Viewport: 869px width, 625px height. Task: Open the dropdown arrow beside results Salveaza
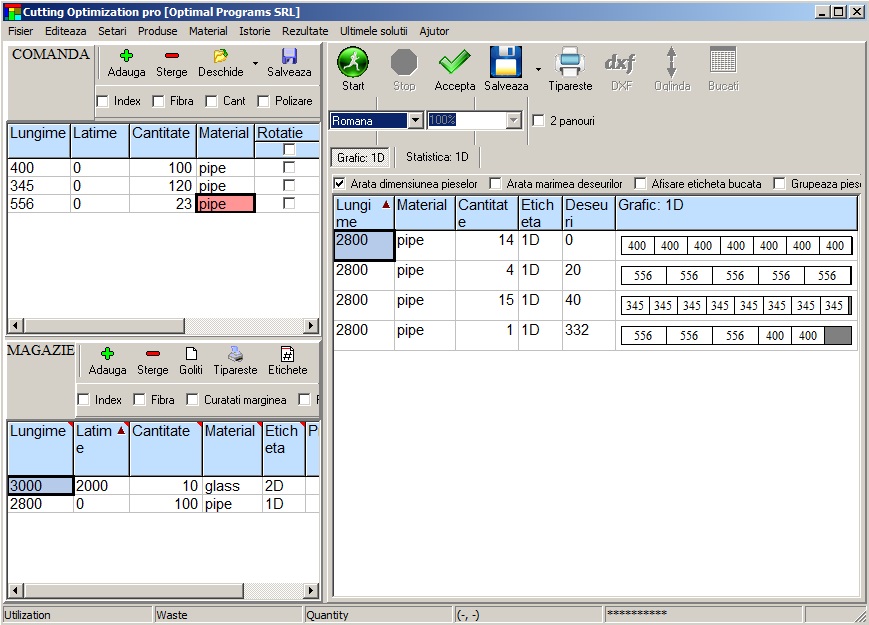[539, 69]
